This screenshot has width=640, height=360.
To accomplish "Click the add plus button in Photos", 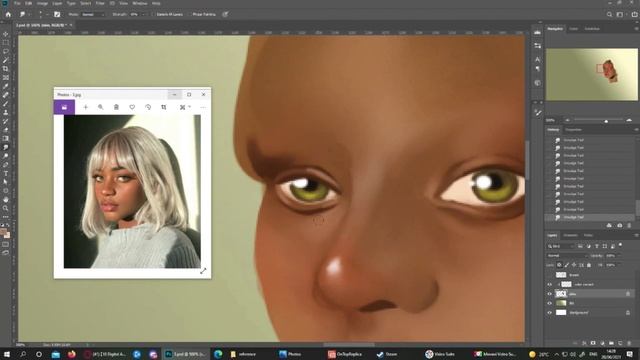I will pyautogui.click(x=85, y=107).
